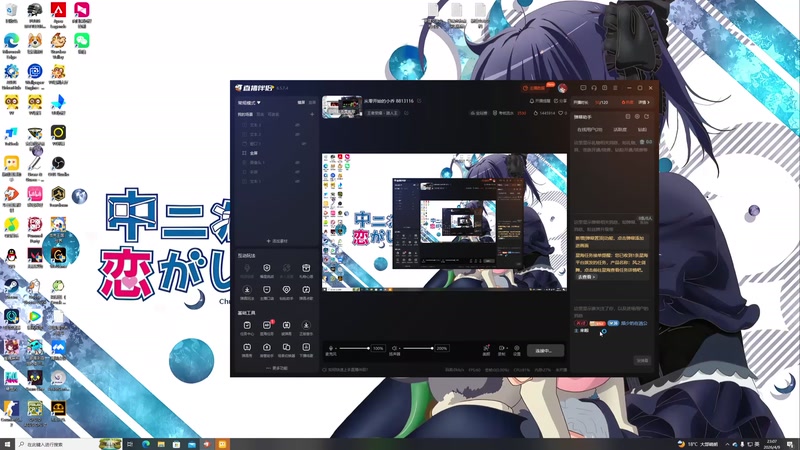The height and width of the screenshot is (450, 800).
Task: Toggle visibility of the 窗口1 source
Action: 304,143
